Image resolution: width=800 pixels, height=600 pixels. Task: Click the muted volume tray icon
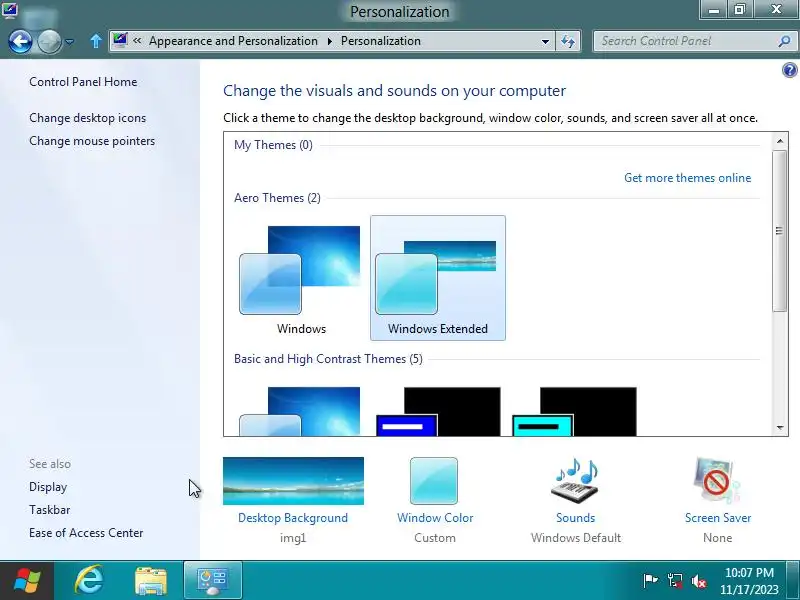click(698, 581)
